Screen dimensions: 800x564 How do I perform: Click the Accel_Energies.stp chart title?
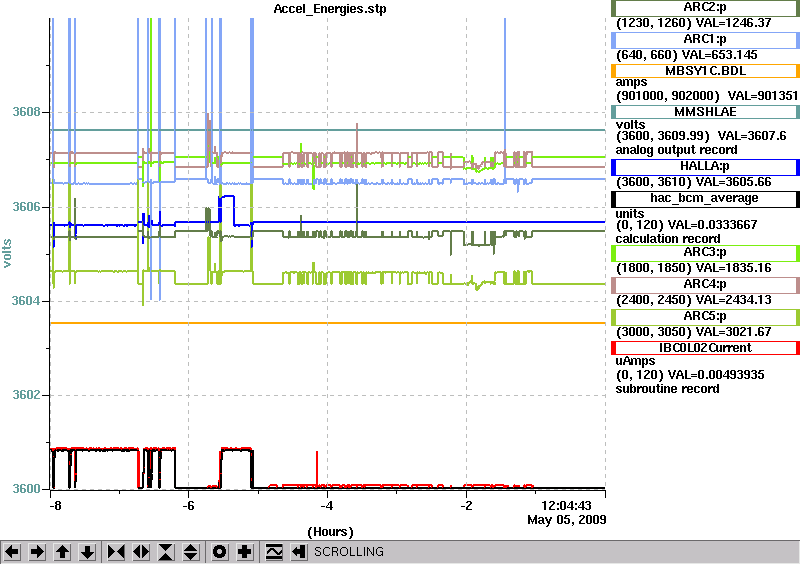click(x=330, y=9)
